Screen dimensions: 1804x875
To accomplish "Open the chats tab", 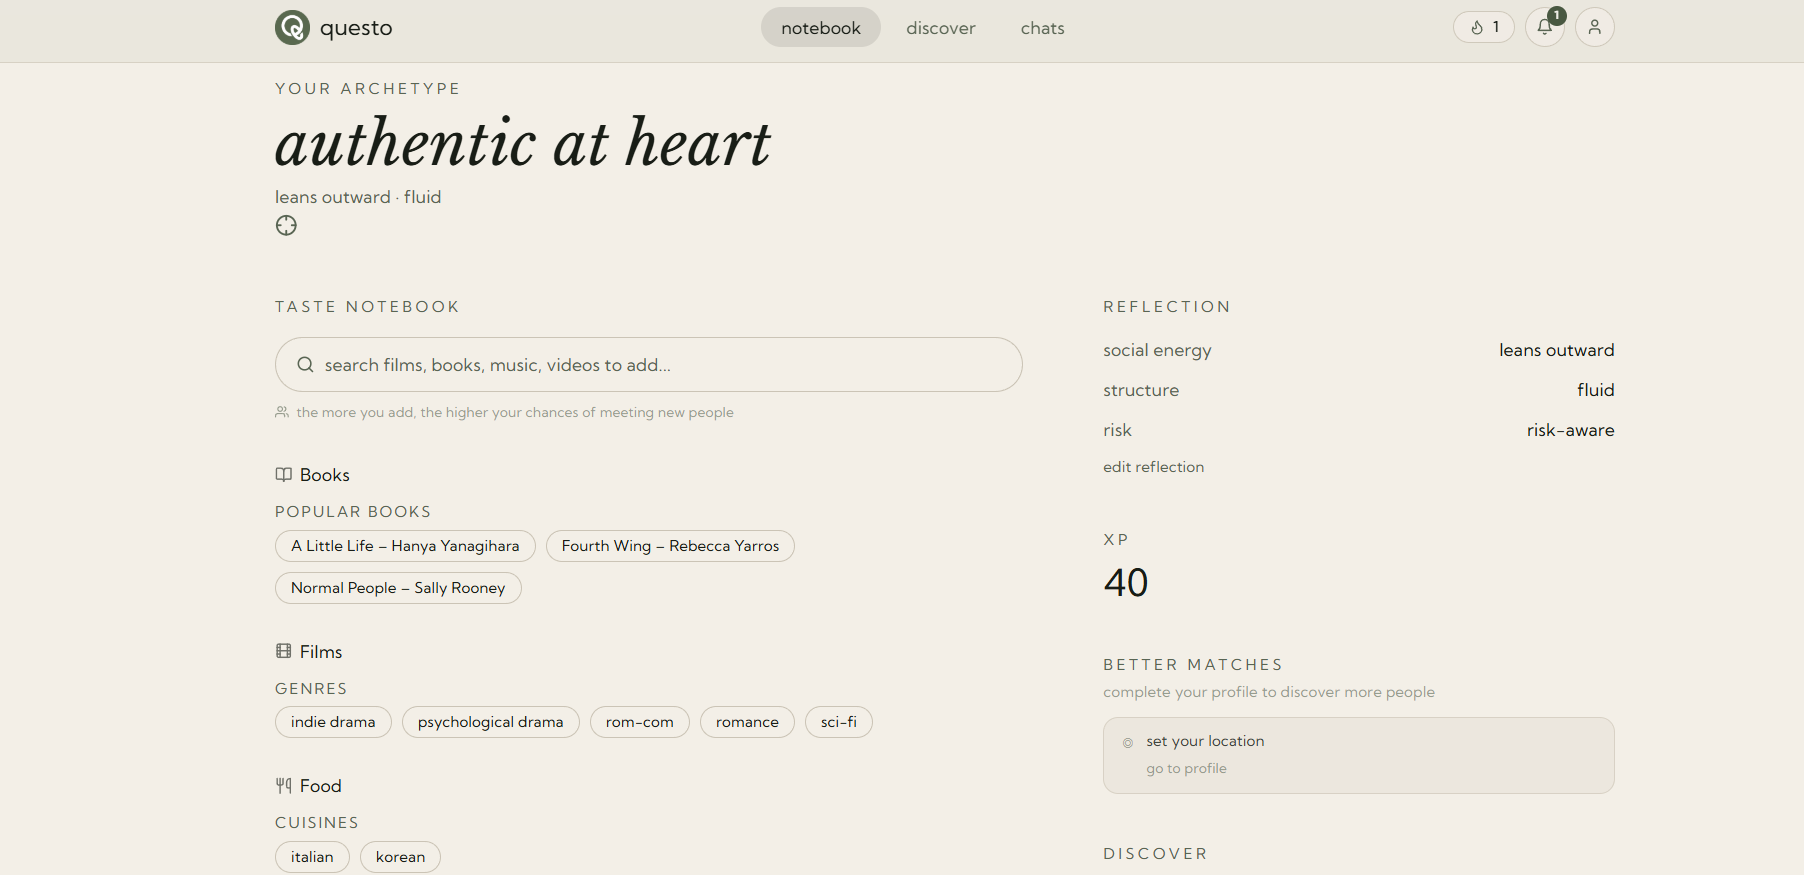I will click(1042, 28).
